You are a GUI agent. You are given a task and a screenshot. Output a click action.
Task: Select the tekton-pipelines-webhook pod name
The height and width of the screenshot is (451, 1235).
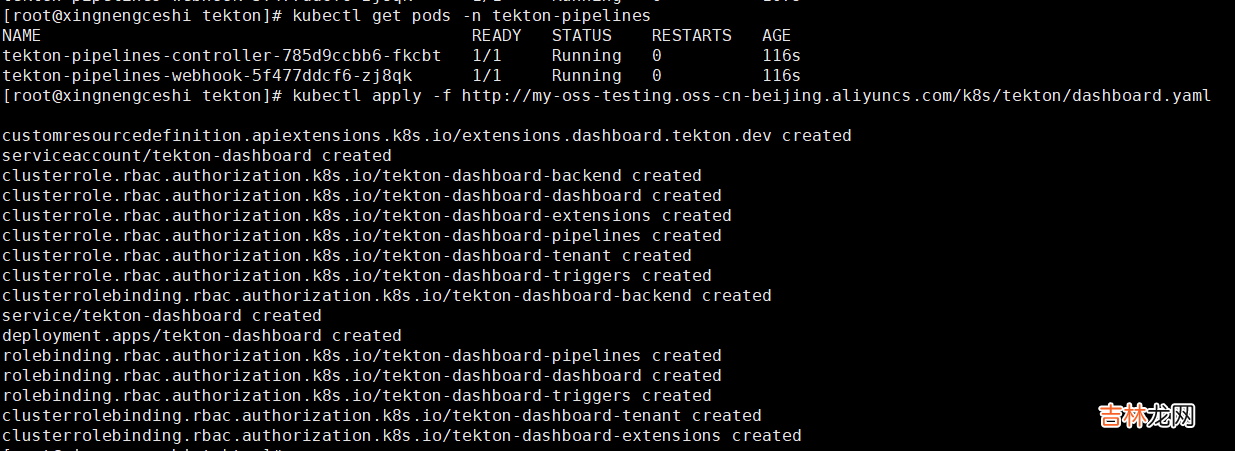click(206, 76)
